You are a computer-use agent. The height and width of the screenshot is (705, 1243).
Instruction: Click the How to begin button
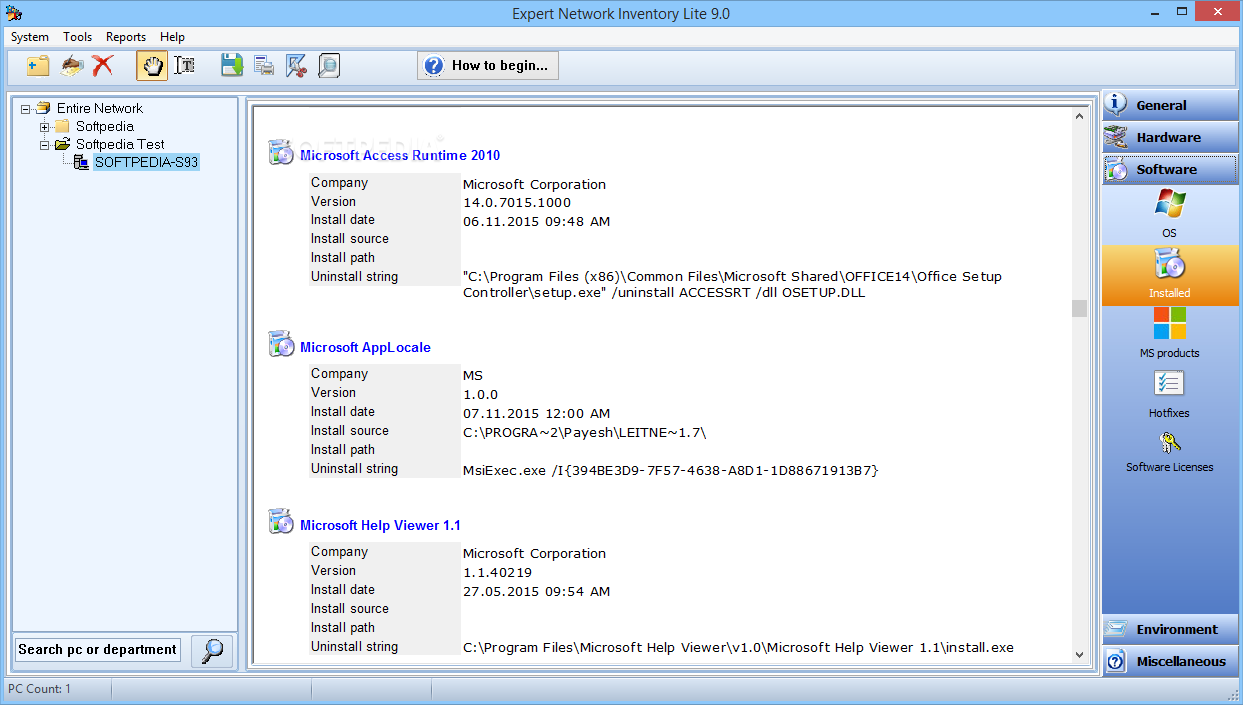pos(488,66)
